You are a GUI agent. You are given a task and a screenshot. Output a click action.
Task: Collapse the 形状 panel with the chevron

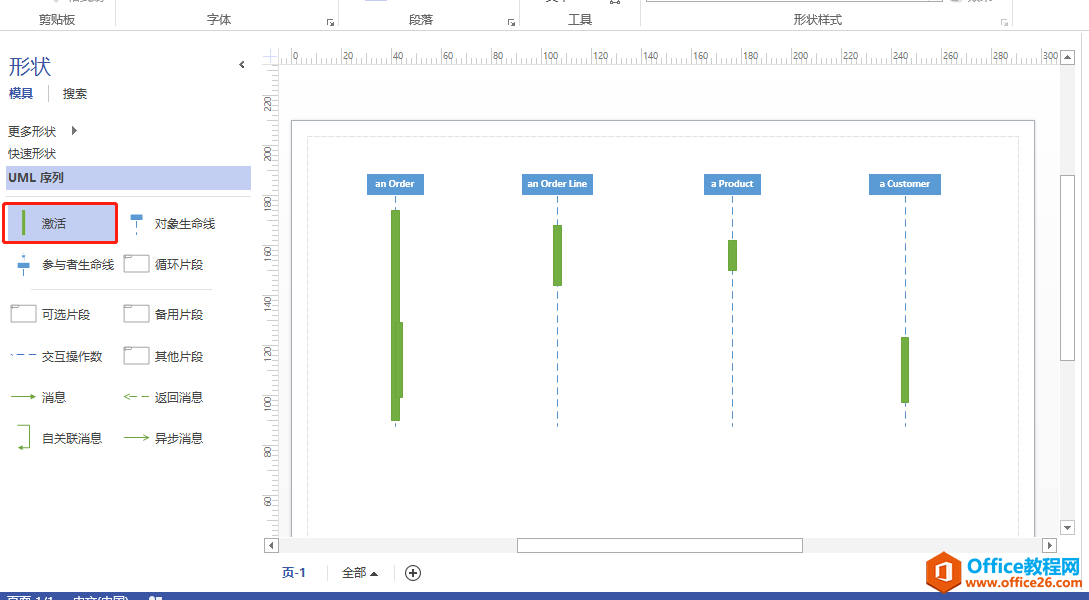click(x=241, y=64)
